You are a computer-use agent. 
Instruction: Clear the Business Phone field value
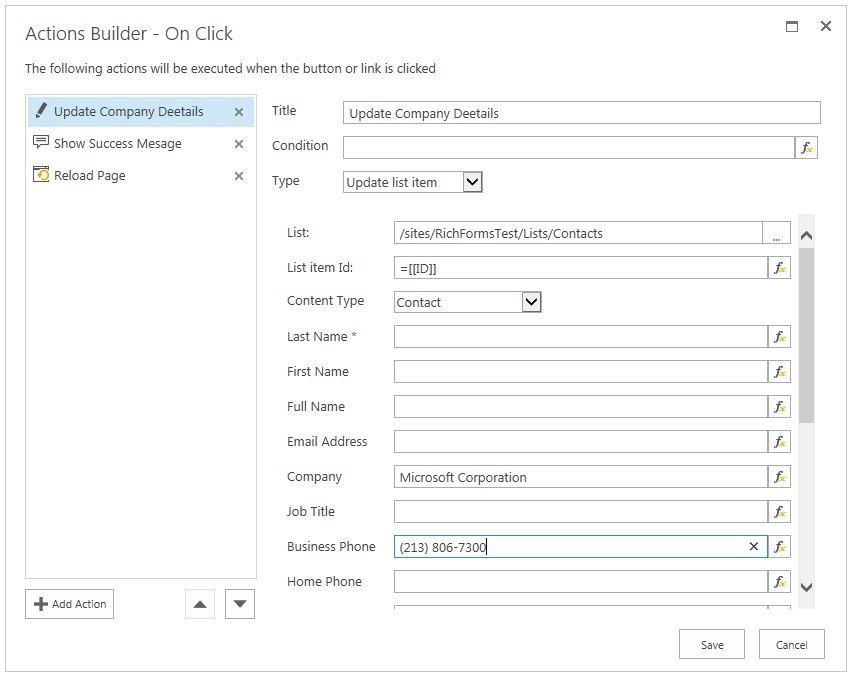pyautogui.click(x=754, y=547)
